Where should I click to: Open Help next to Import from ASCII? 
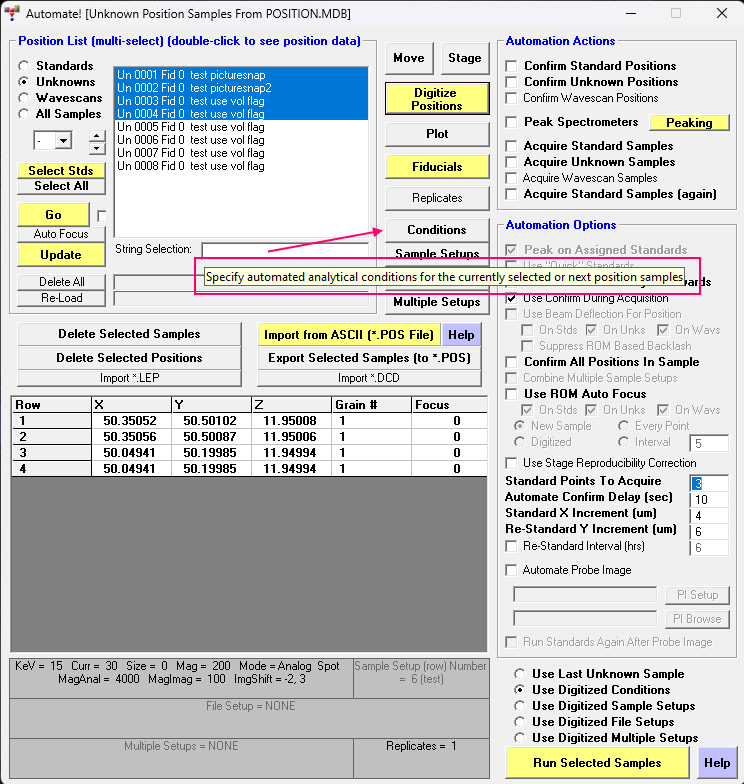click(x=460, y=335)
